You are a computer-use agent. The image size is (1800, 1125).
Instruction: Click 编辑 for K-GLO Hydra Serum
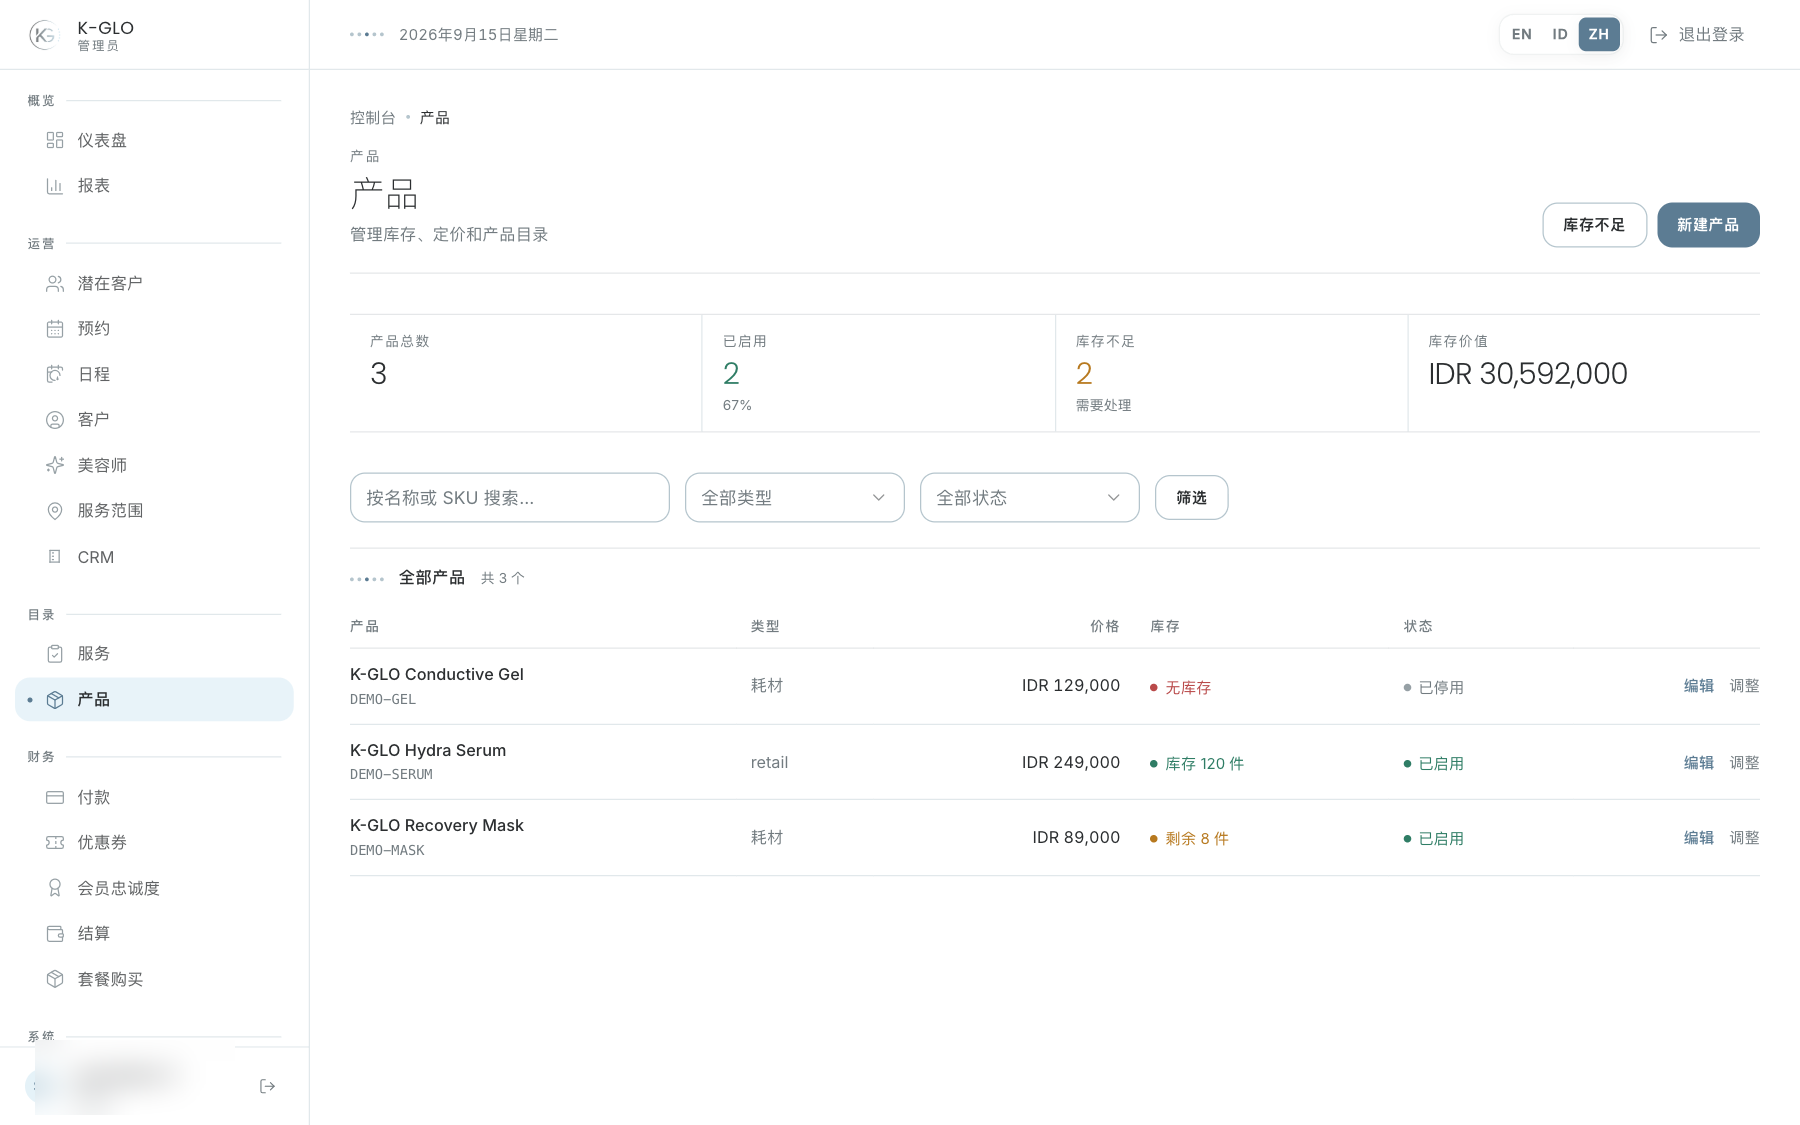[x=1698, y=763]
